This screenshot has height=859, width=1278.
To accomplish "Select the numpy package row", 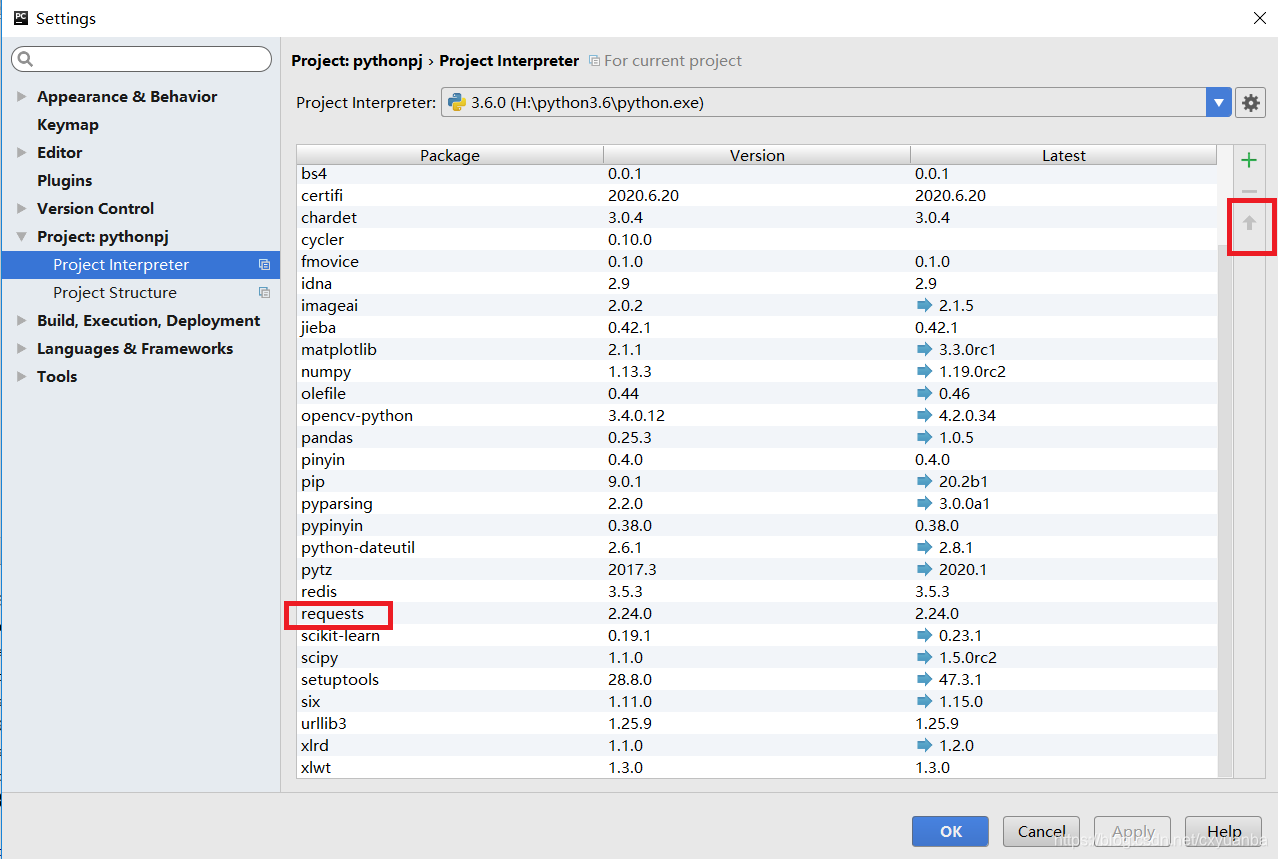I will pos(757,371).
